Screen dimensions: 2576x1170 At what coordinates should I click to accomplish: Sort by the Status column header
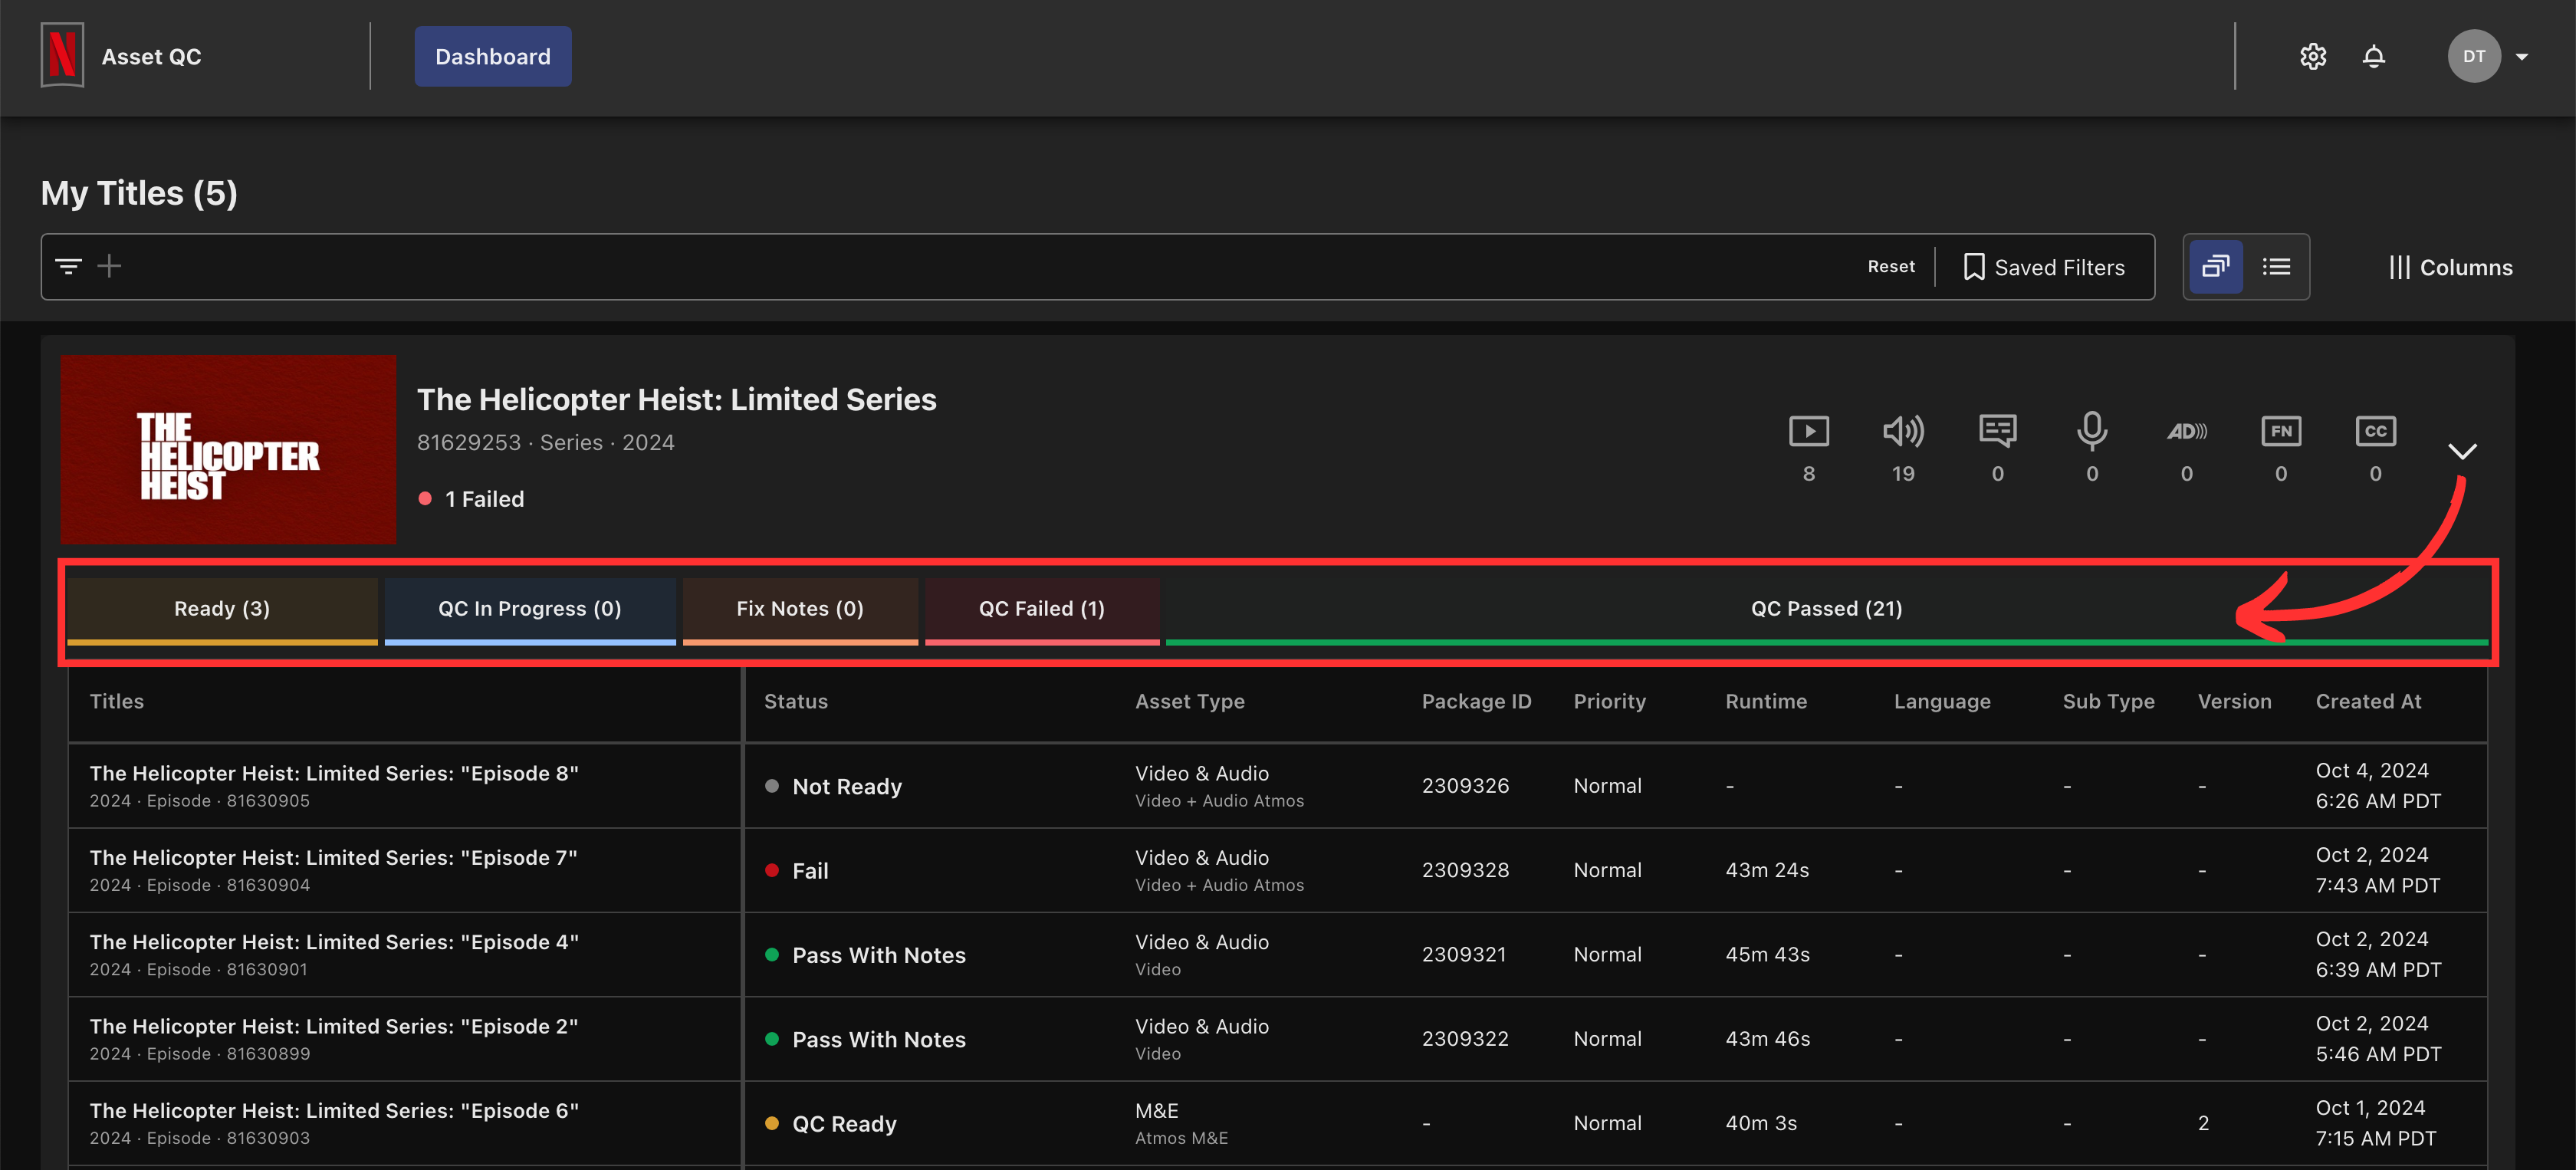point(796,702)
